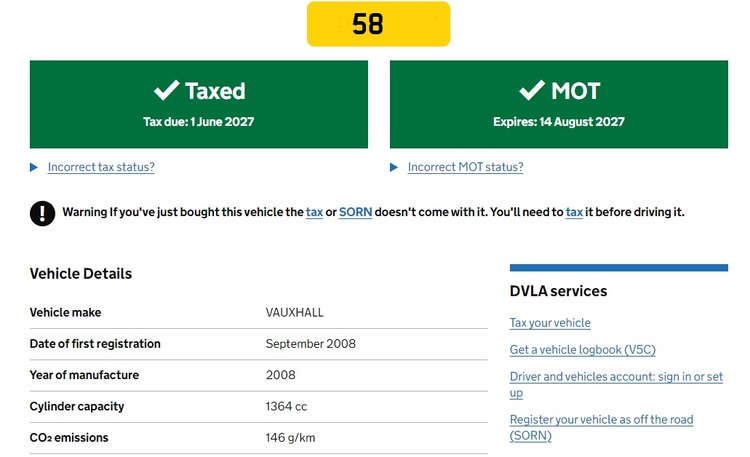
Task: Click the green MOT status panel
Action: pos(559,104)
